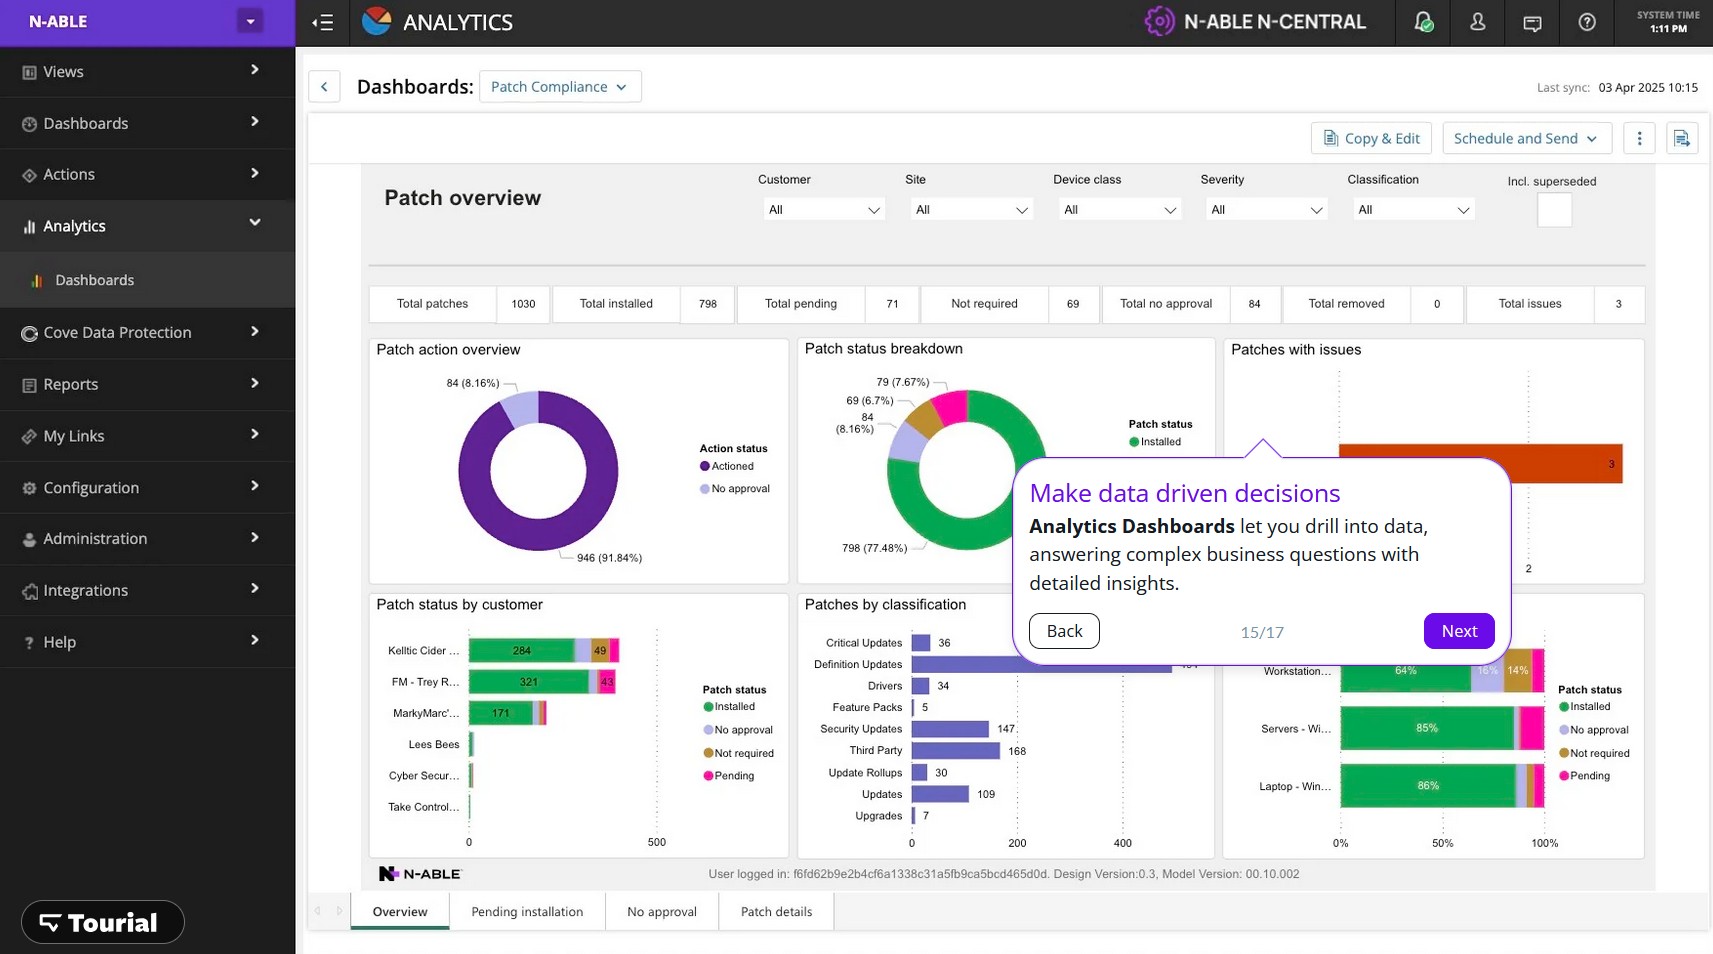Switch to the Overview tab
Image resolution: width=1713 pixels, height=954 pixels.
point(400,912)
